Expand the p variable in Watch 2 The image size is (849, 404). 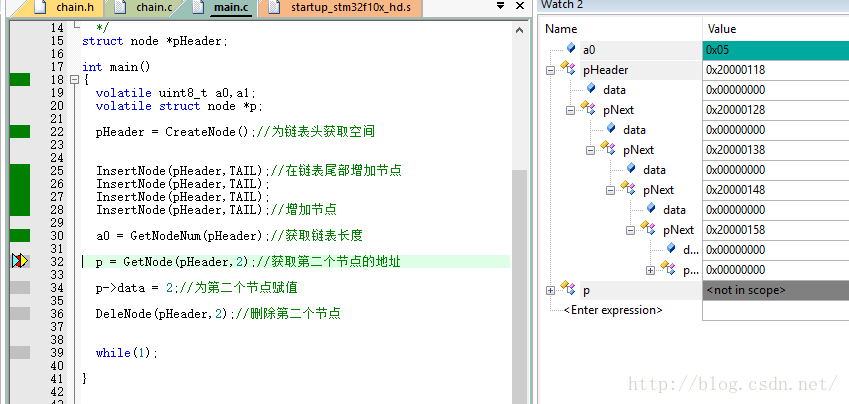(x=551, y=290)
